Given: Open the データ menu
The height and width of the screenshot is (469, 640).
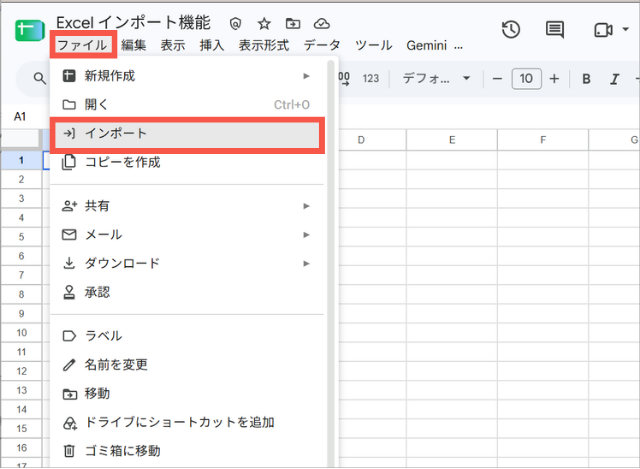Looking at the screenshot, I should [x=322, y=45].
